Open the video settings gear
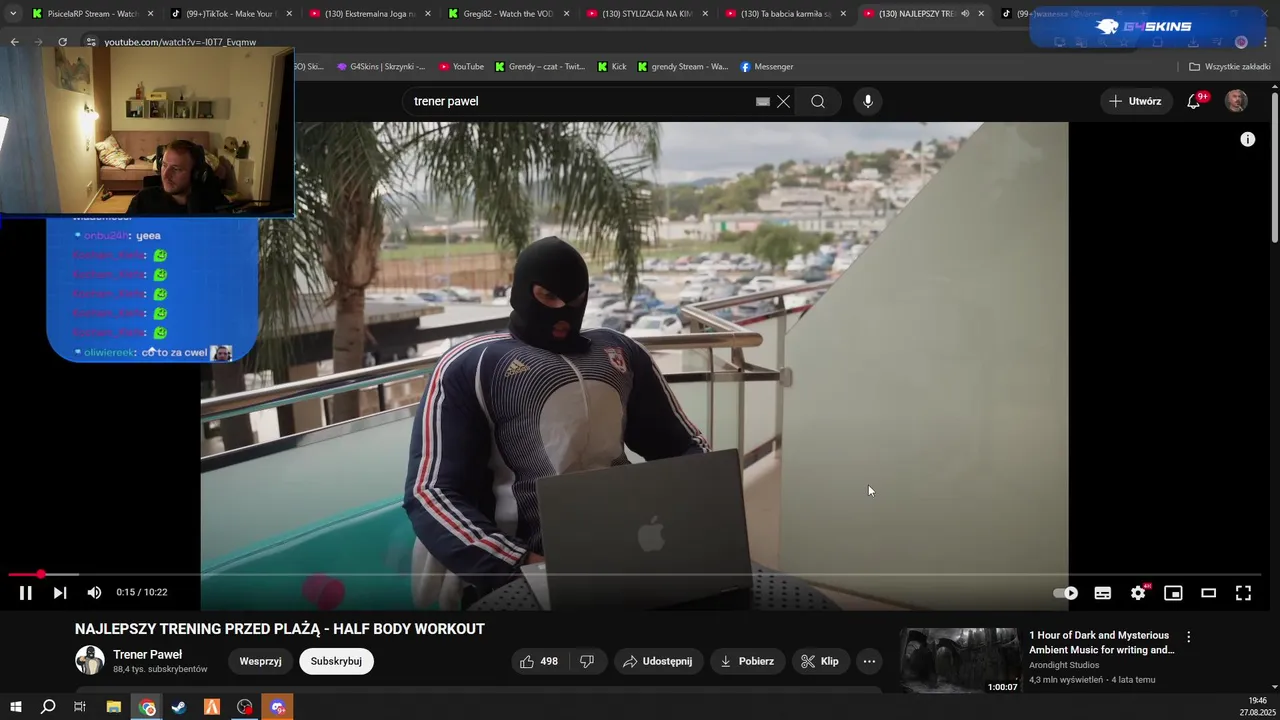The width and height of the screenshot is (1280, 720). 1138,593
